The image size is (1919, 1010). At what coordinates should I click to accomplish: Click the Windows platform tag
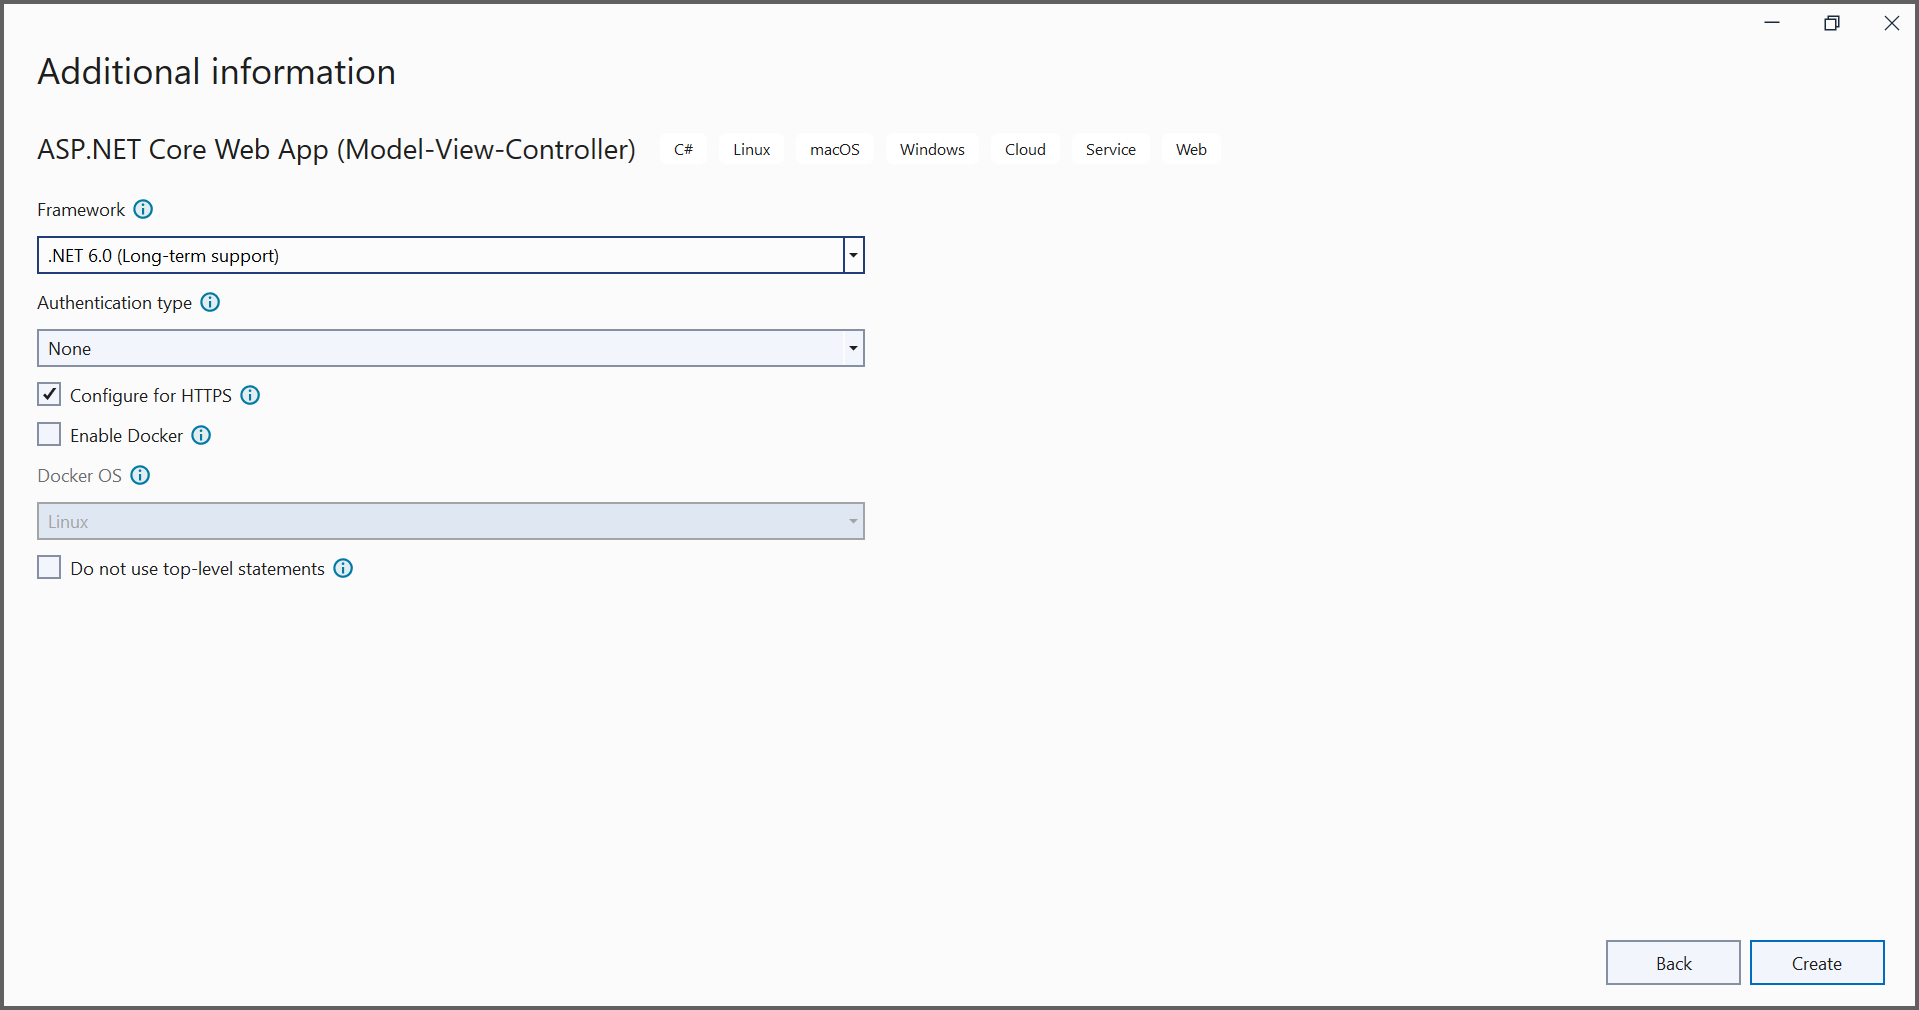click(x=931, y=149)
